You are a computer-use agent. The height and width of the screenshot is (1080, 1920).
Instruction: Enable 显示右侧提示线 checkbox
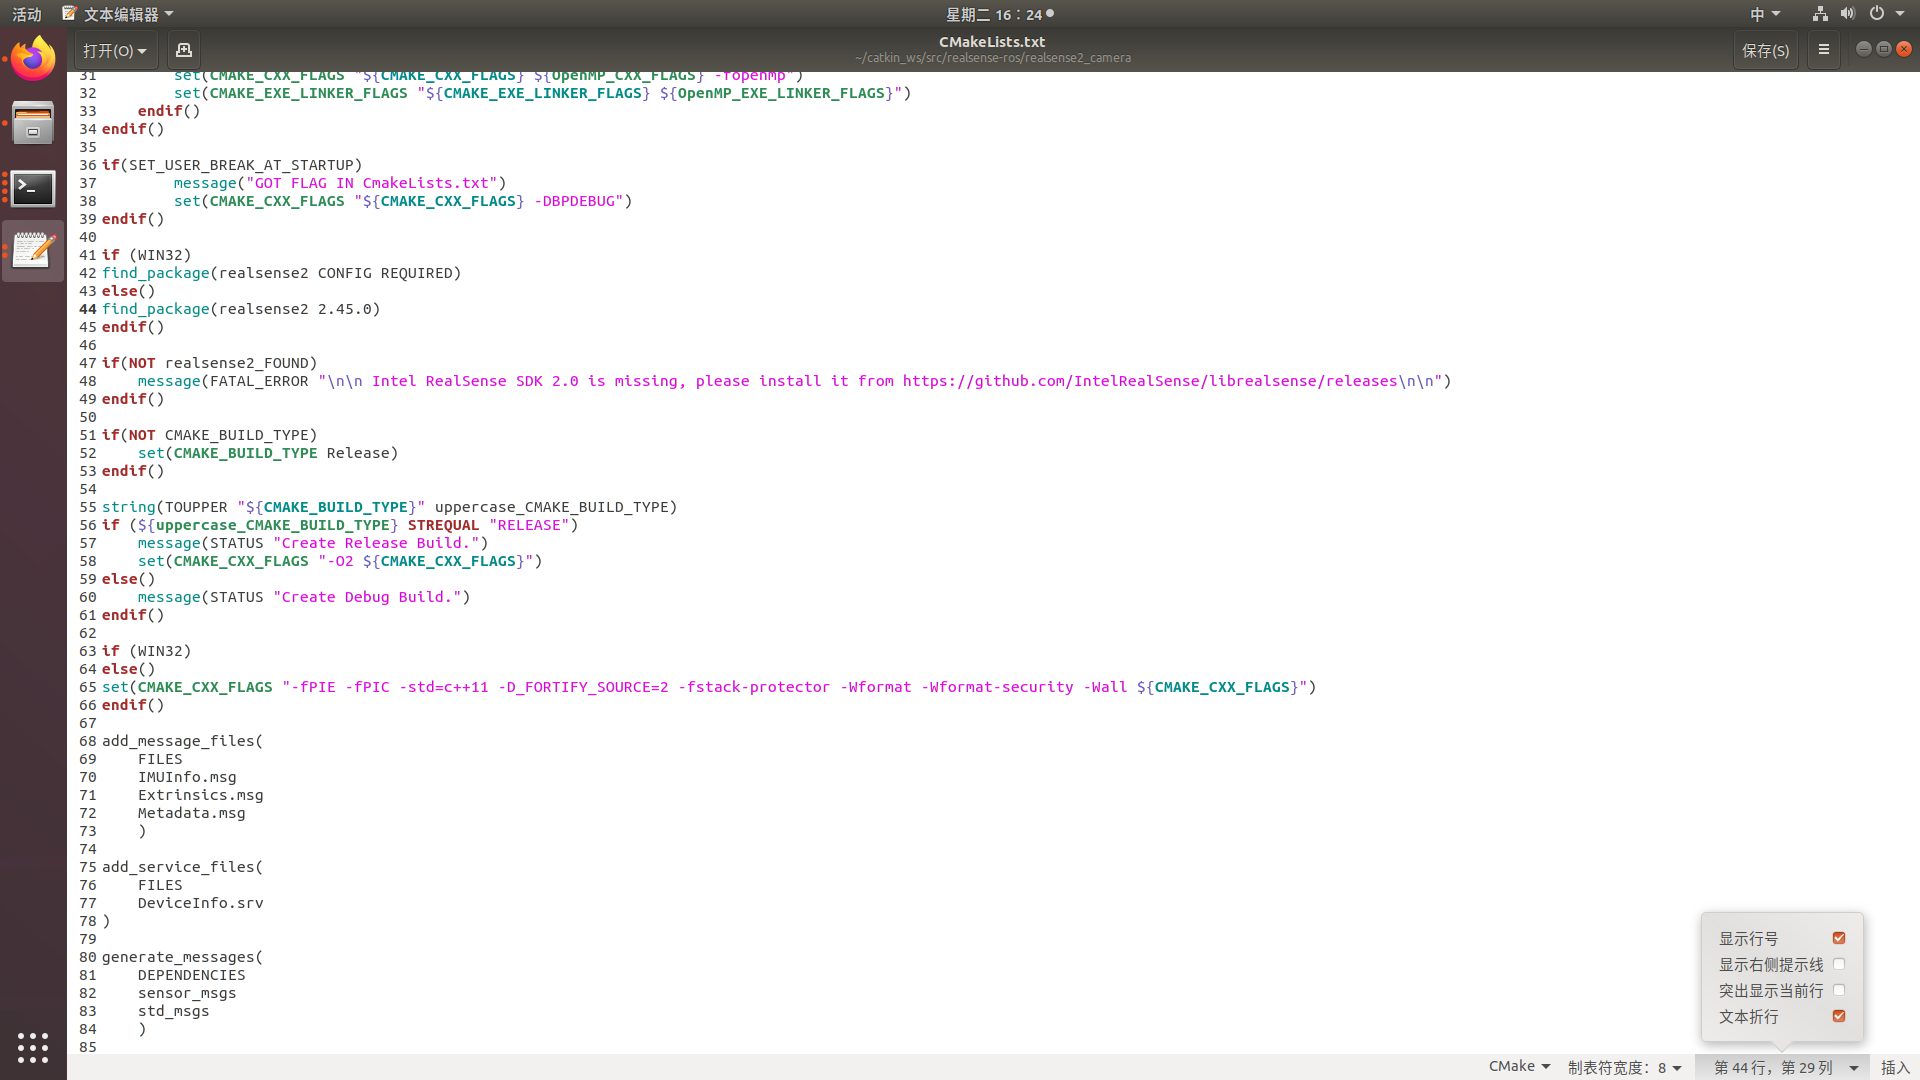point(1838,964)
